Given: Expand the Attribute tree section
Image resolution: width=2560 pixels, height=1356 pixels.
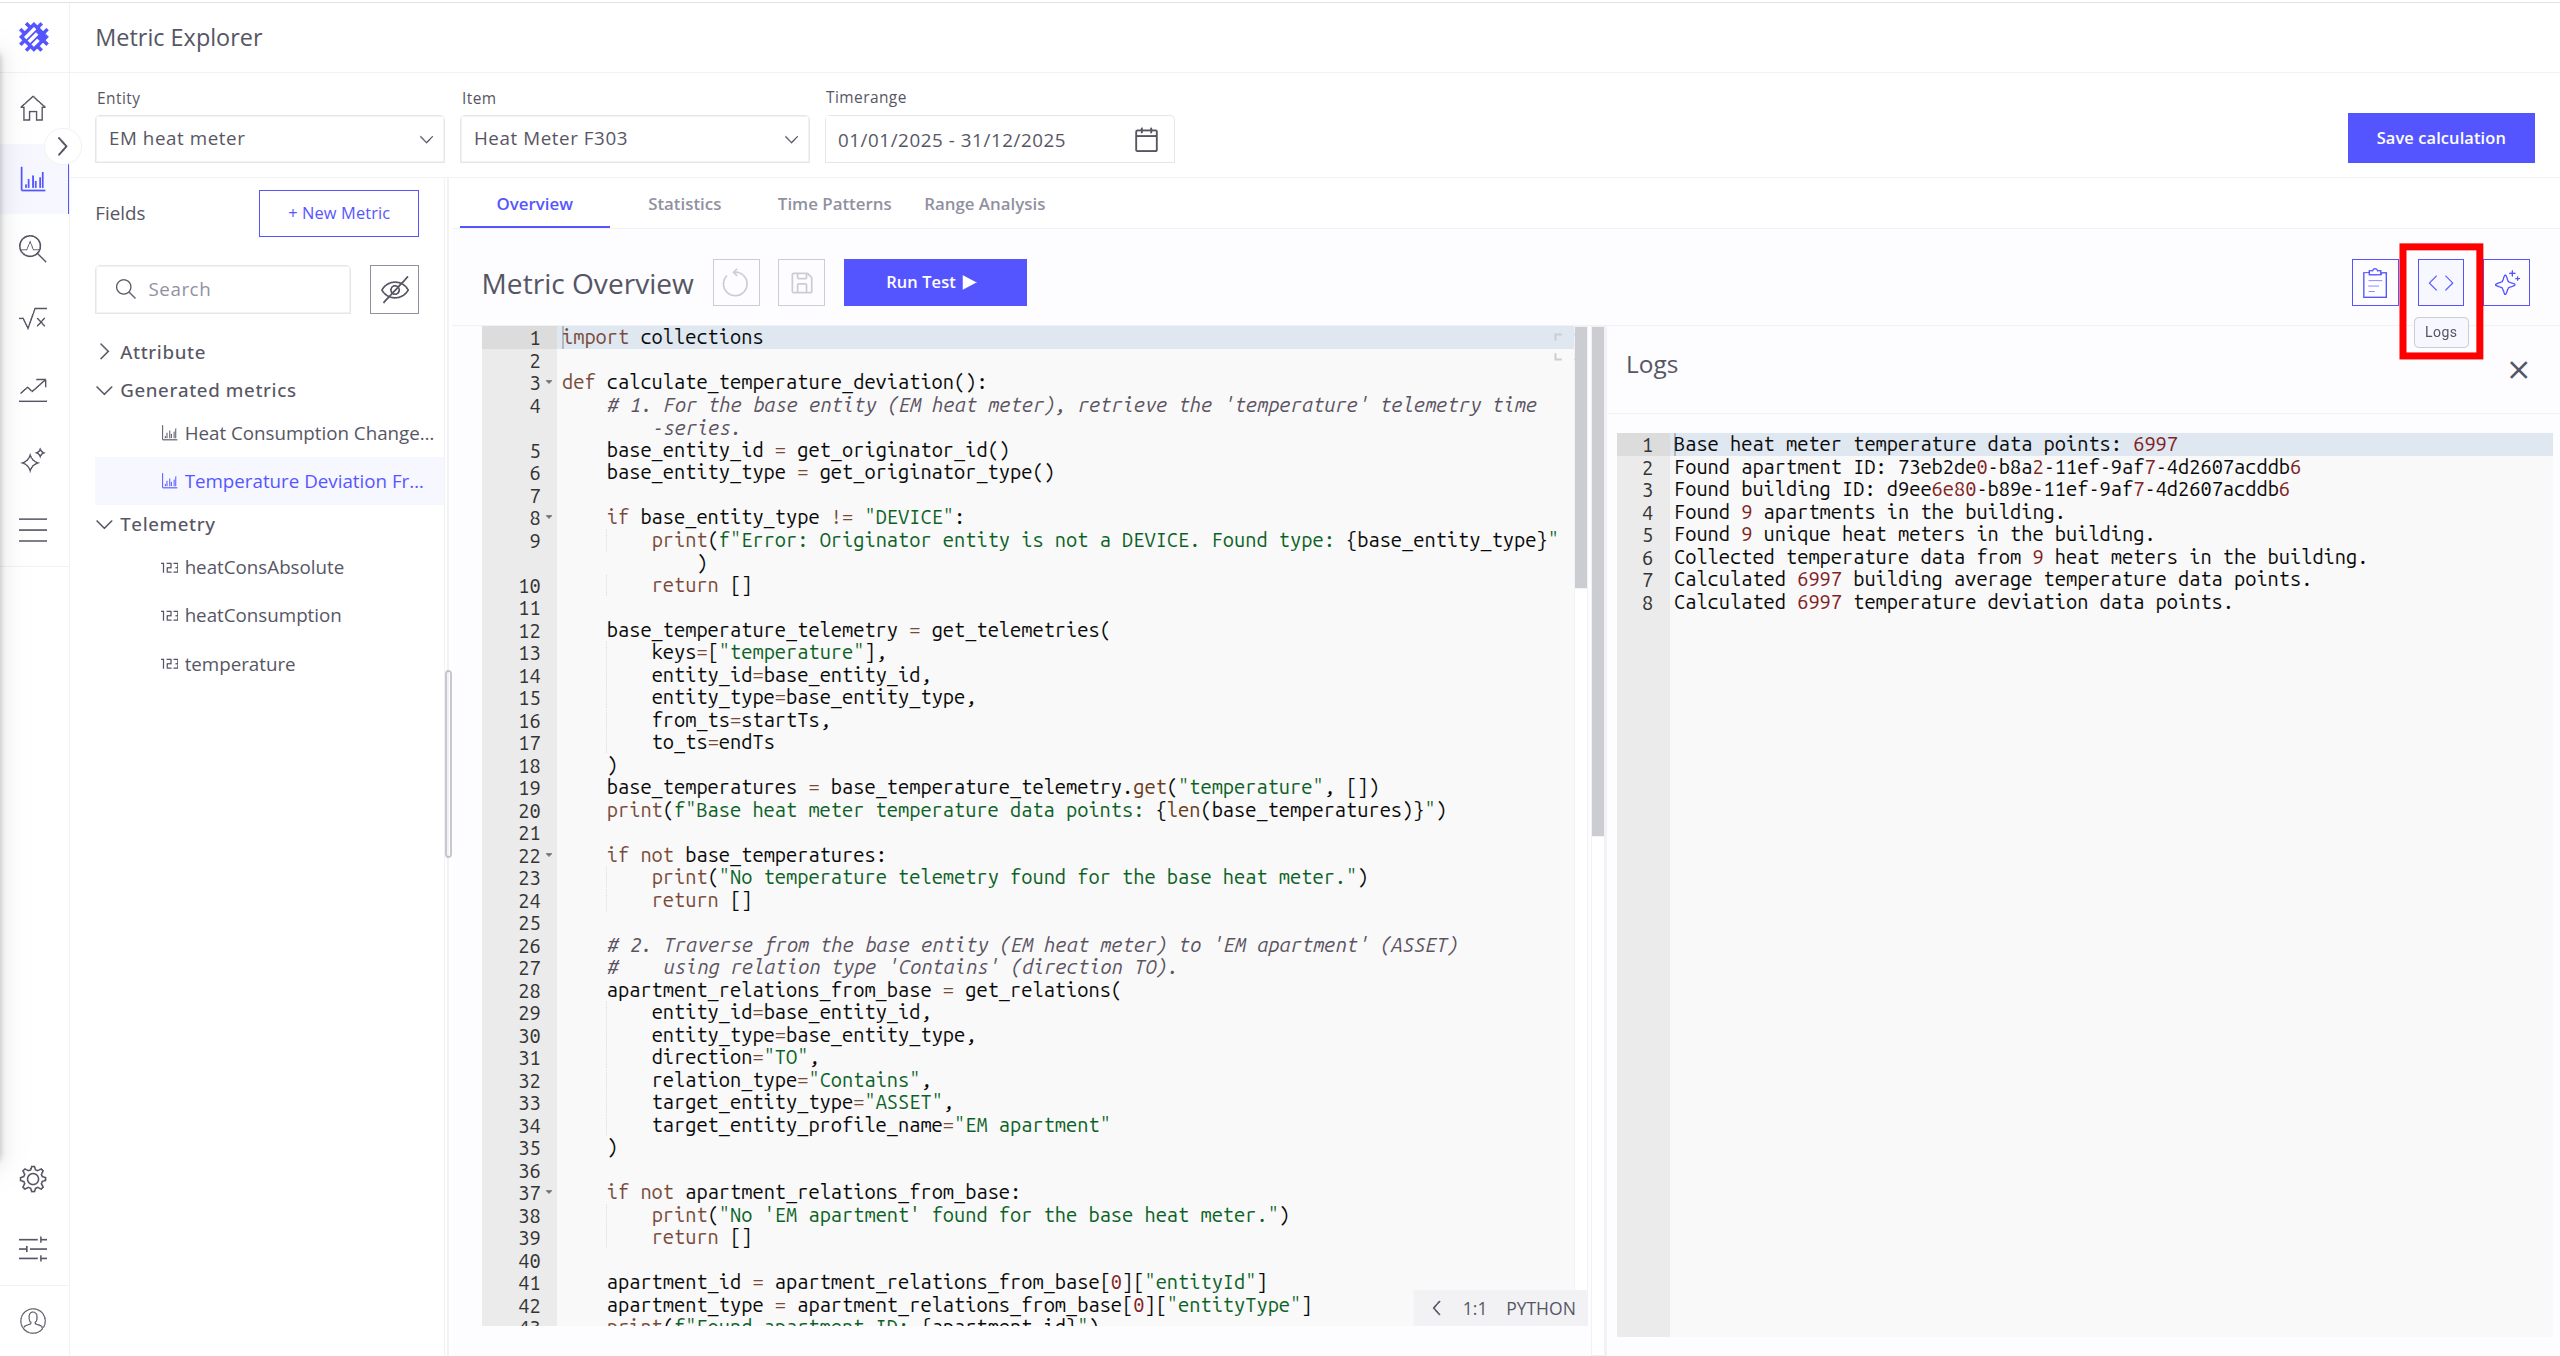Looking at the screenshot, I should pos(105,352).
